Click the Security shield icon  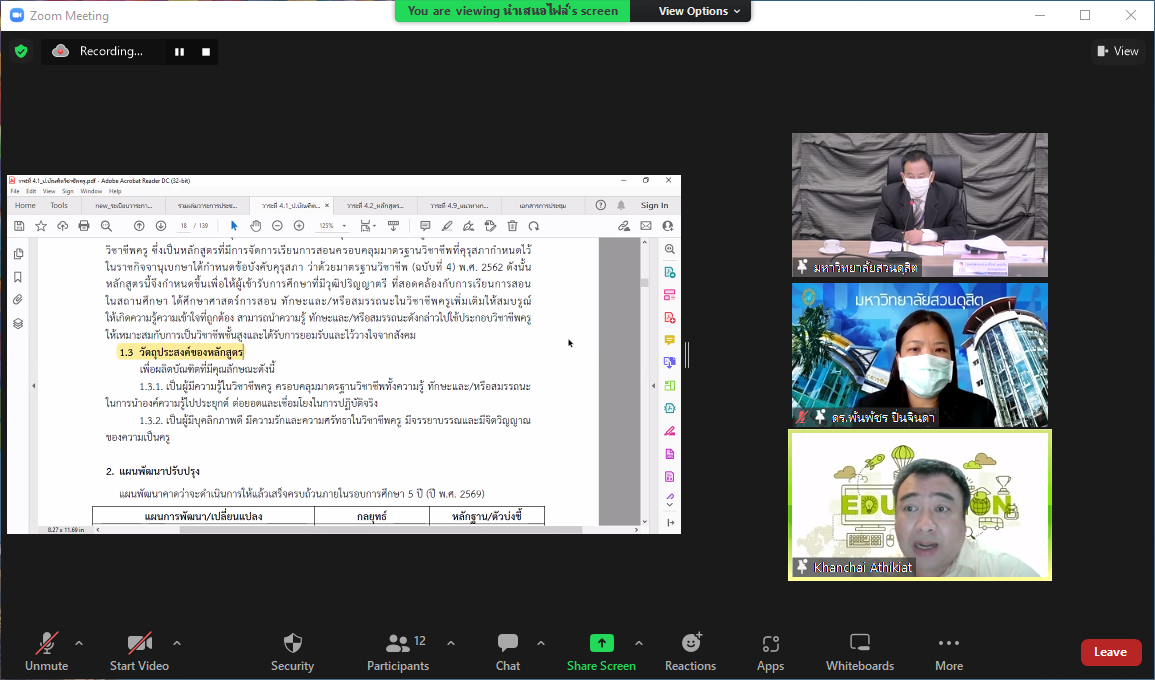point(292,643)
